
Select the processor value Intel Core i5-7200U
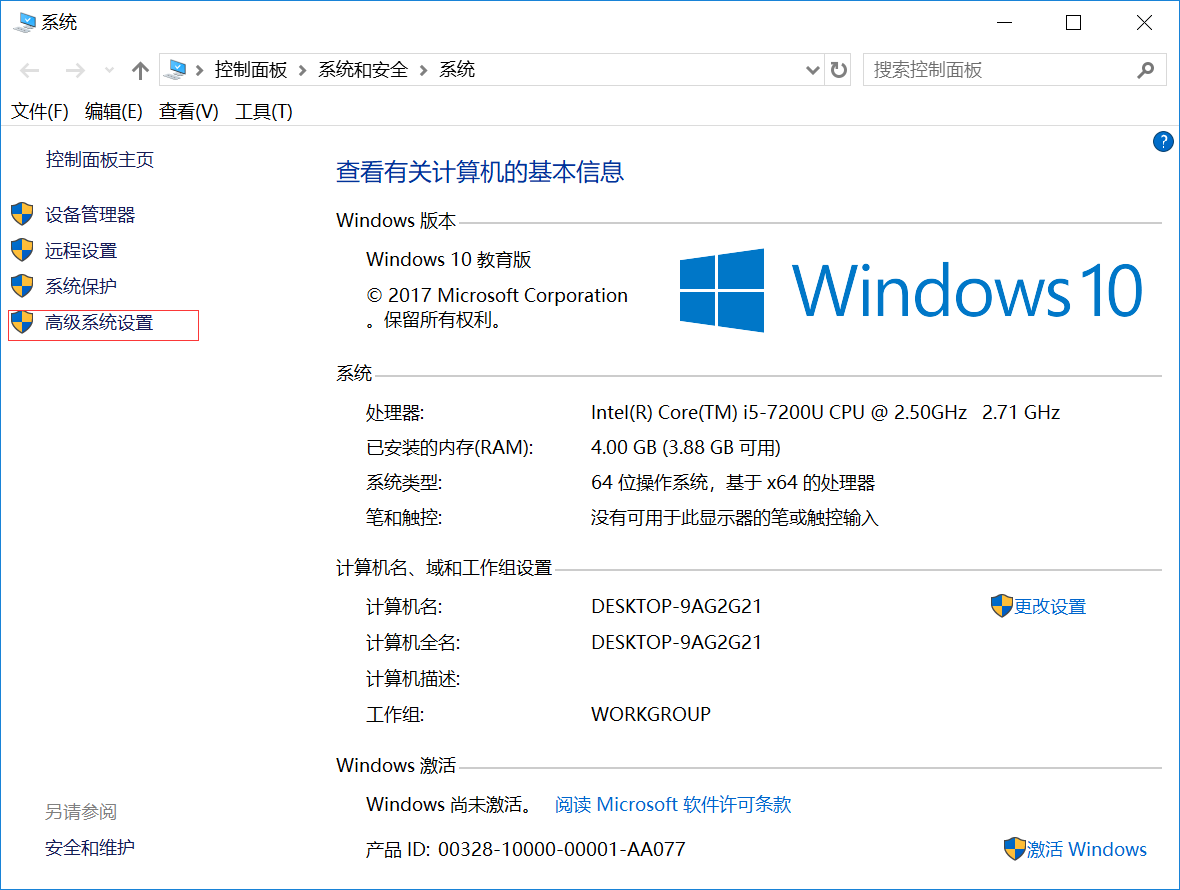(825, 412)
